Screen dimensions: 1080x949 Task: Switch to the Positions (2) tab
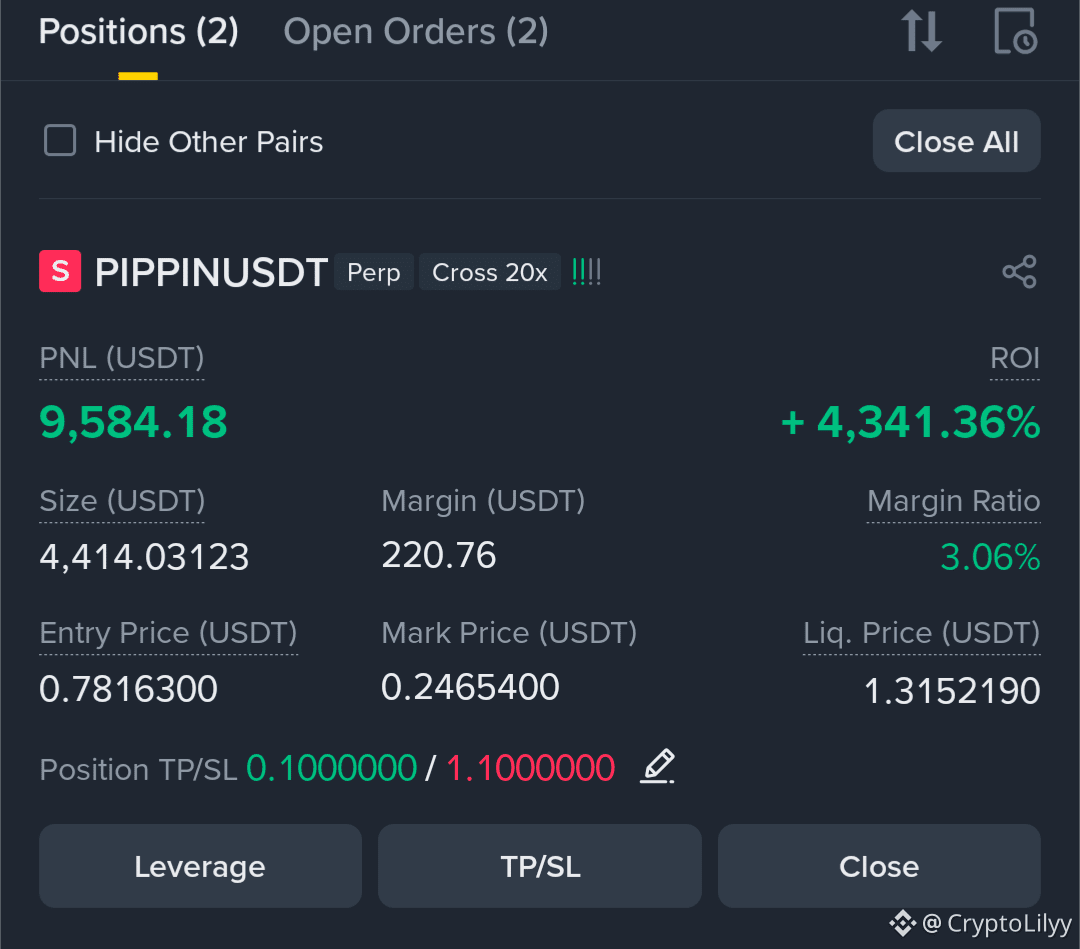click(138, 32)
